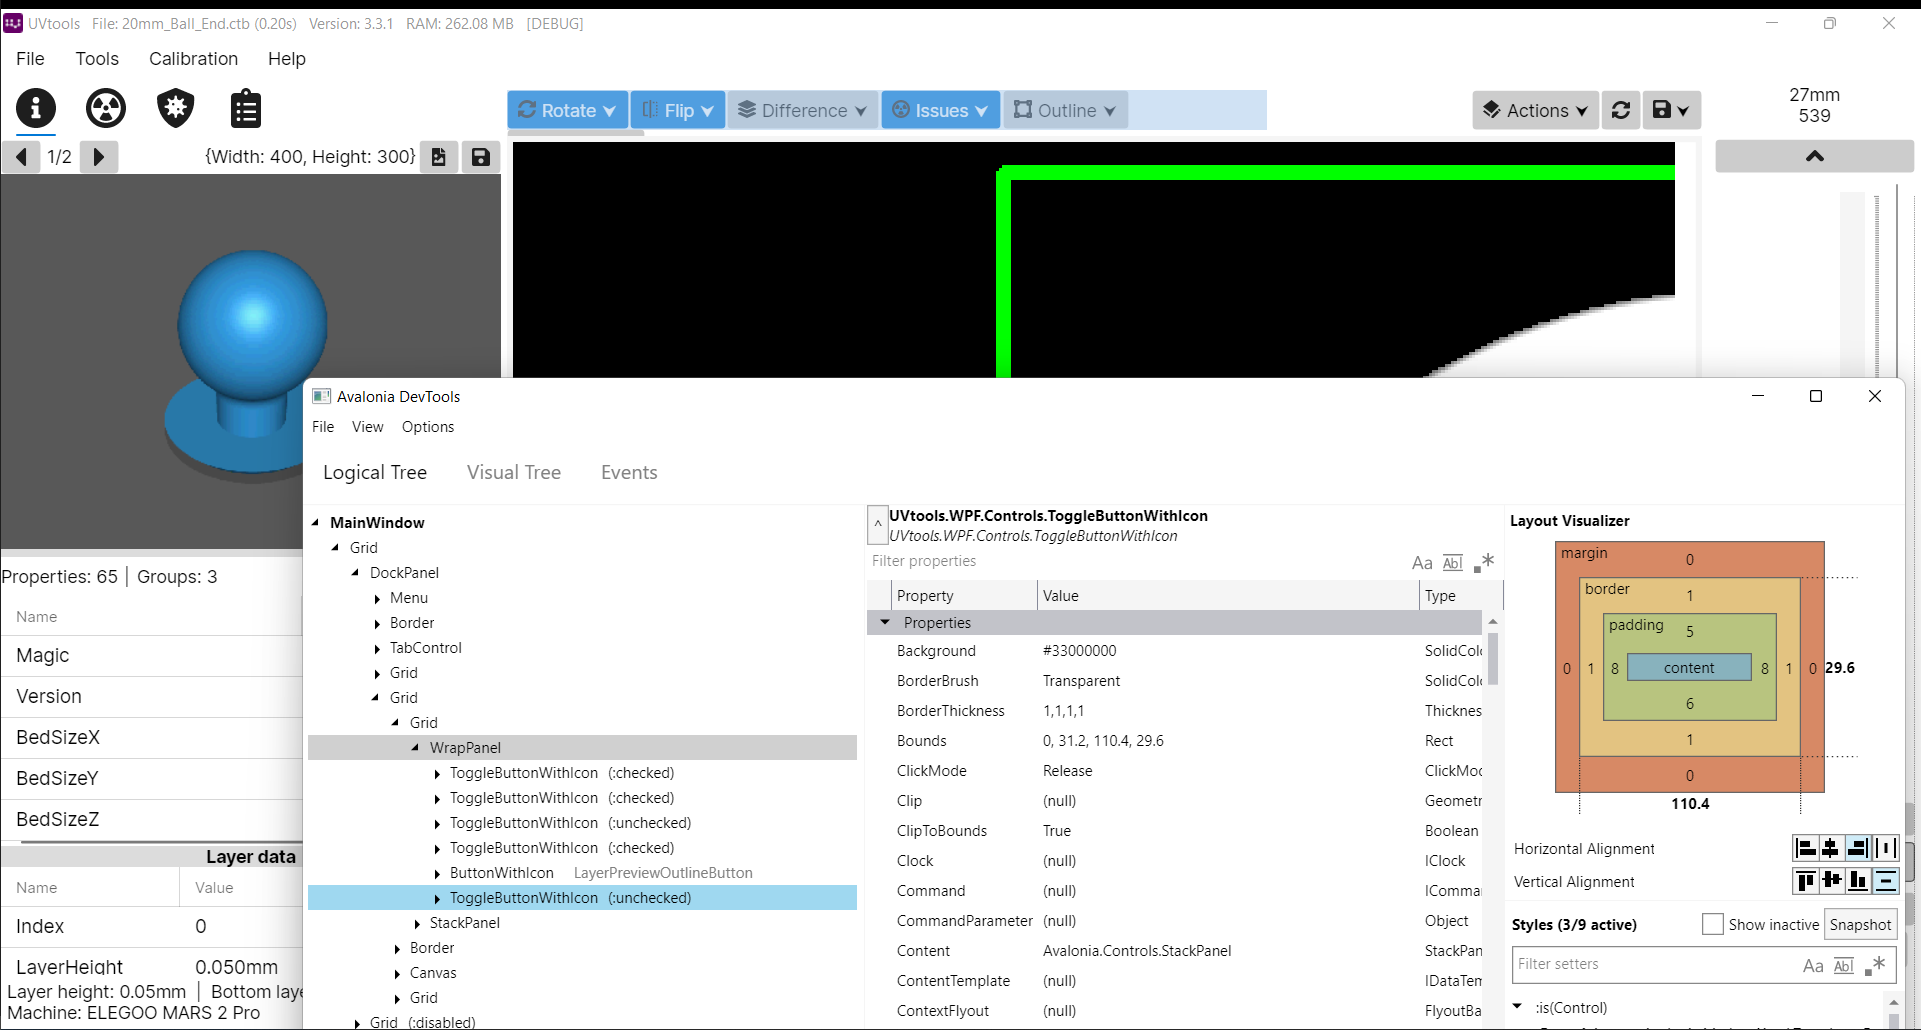This screenshot has width=1921, height=1030.
Task: Collapse the WrapPanel tree node
Action: (416, 747)
